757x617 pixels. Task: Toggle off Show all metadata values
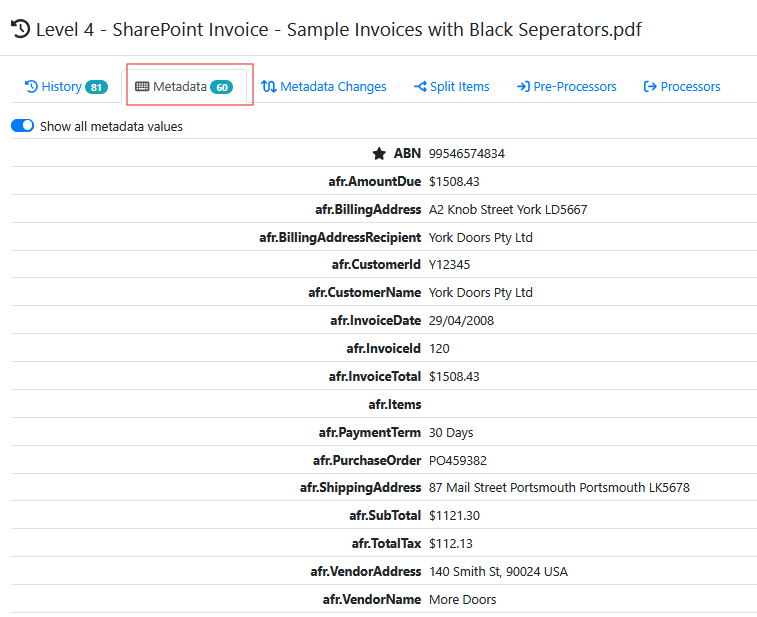22,126
